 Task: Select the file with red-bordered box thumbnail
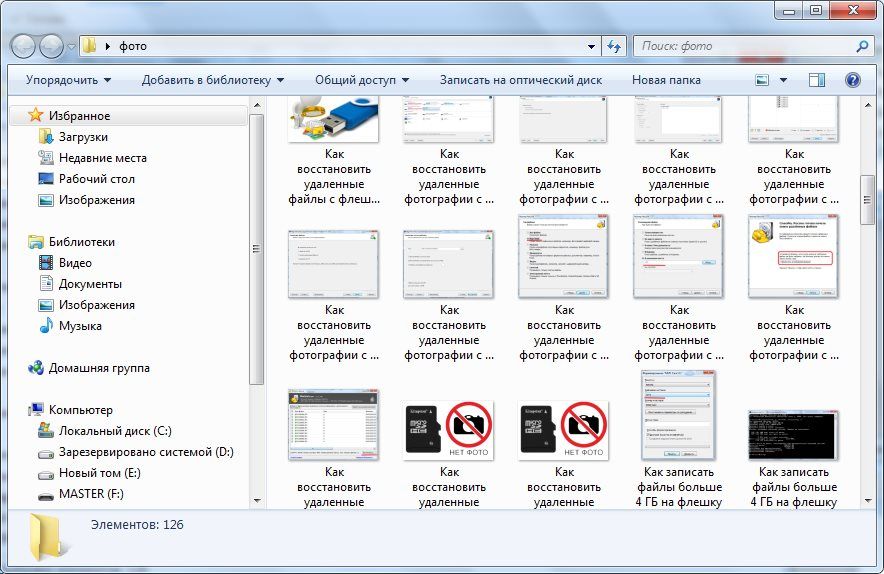pos(793,257)
